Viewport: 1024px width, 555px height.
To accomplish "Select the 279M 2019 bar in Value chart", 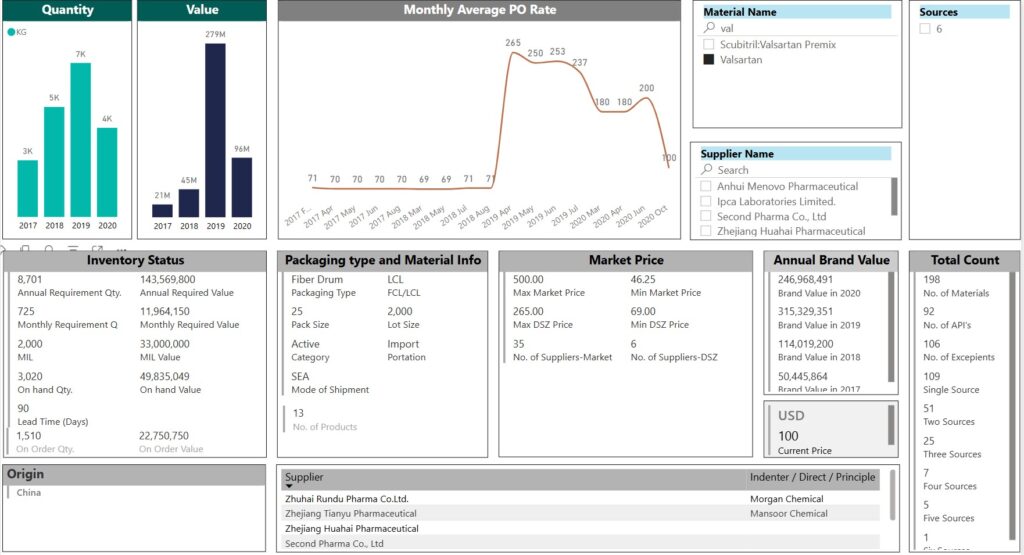I will 215,130.
